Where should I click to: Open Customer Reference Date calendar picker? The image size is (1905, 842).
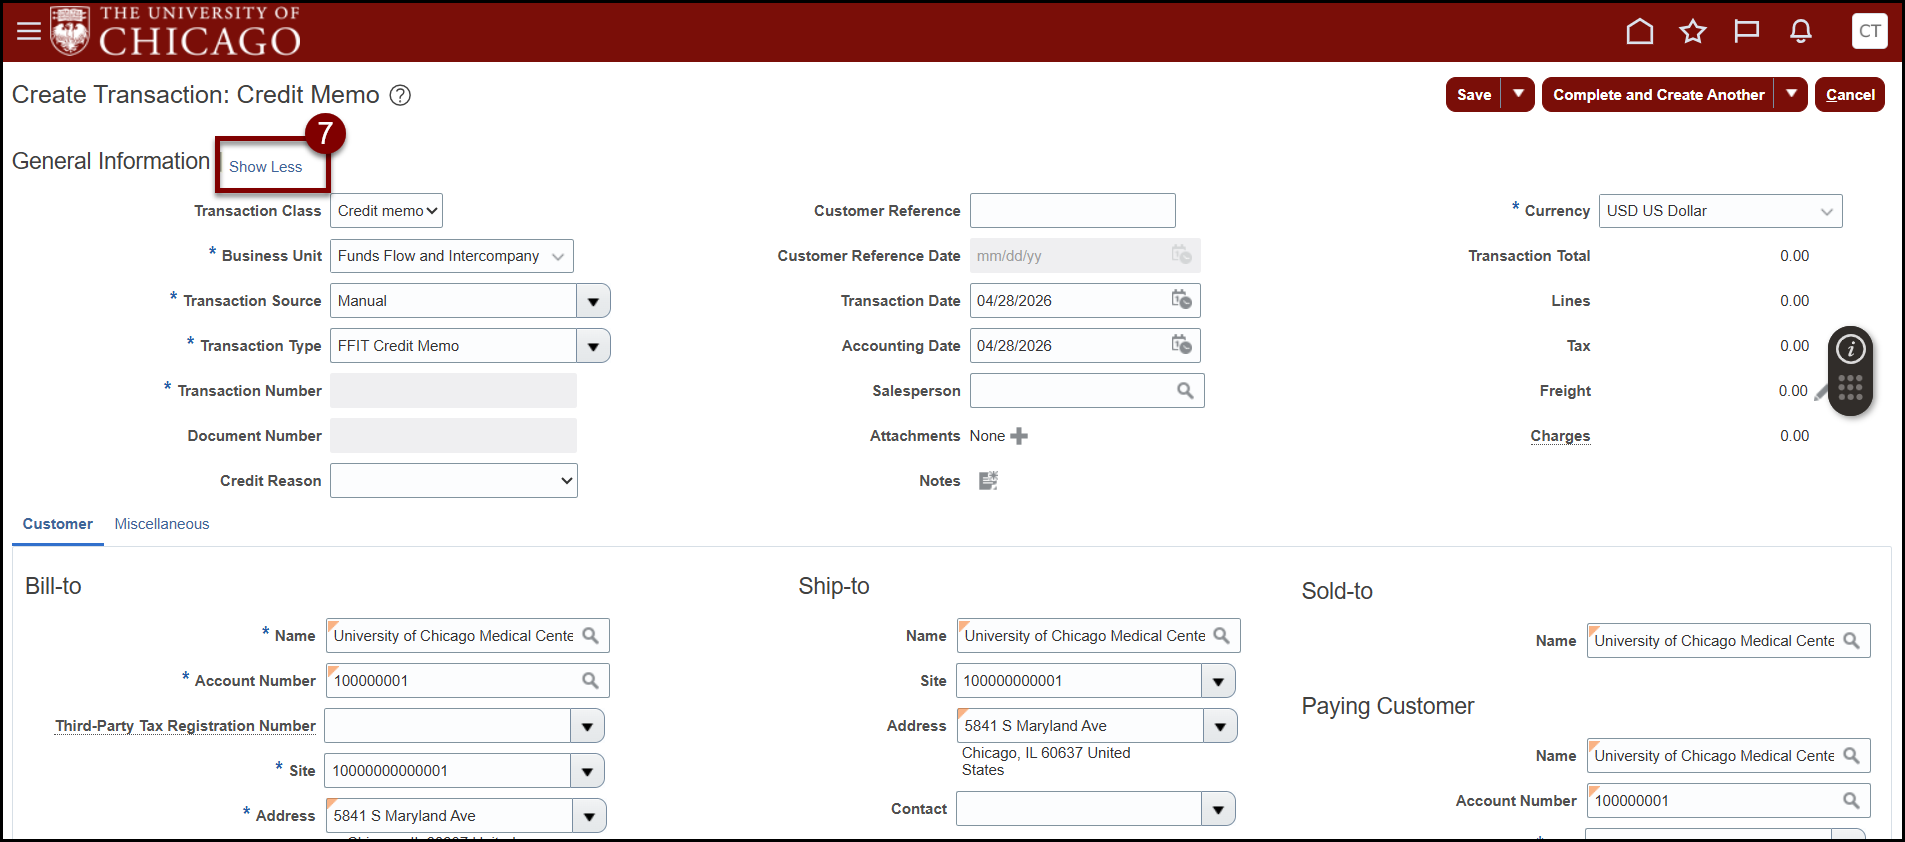click(1182, 255)
